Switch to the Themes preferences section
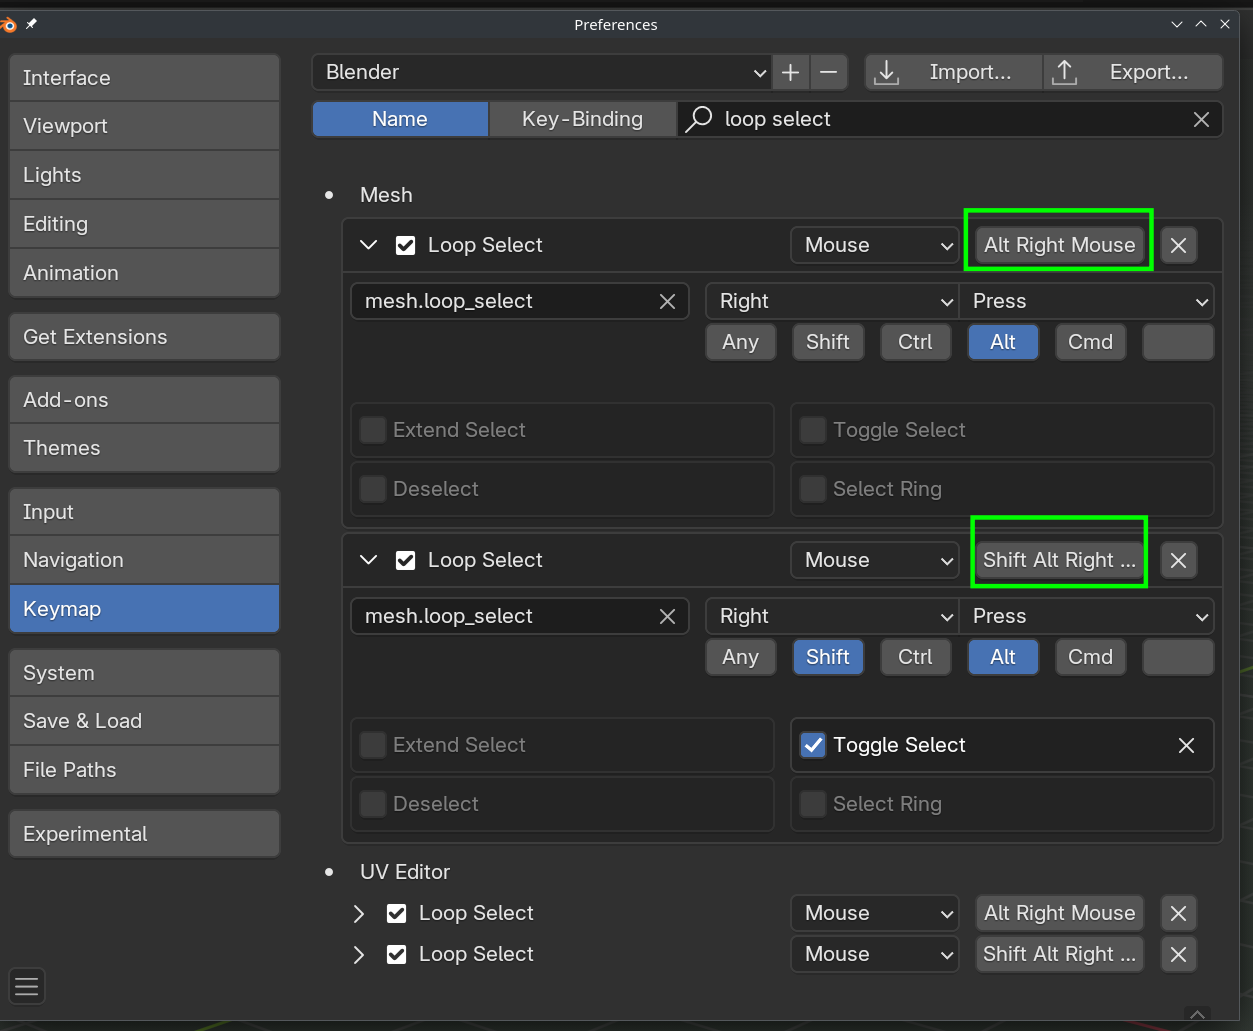This screenshot has width=1253, height=1031. coord(144,448)
